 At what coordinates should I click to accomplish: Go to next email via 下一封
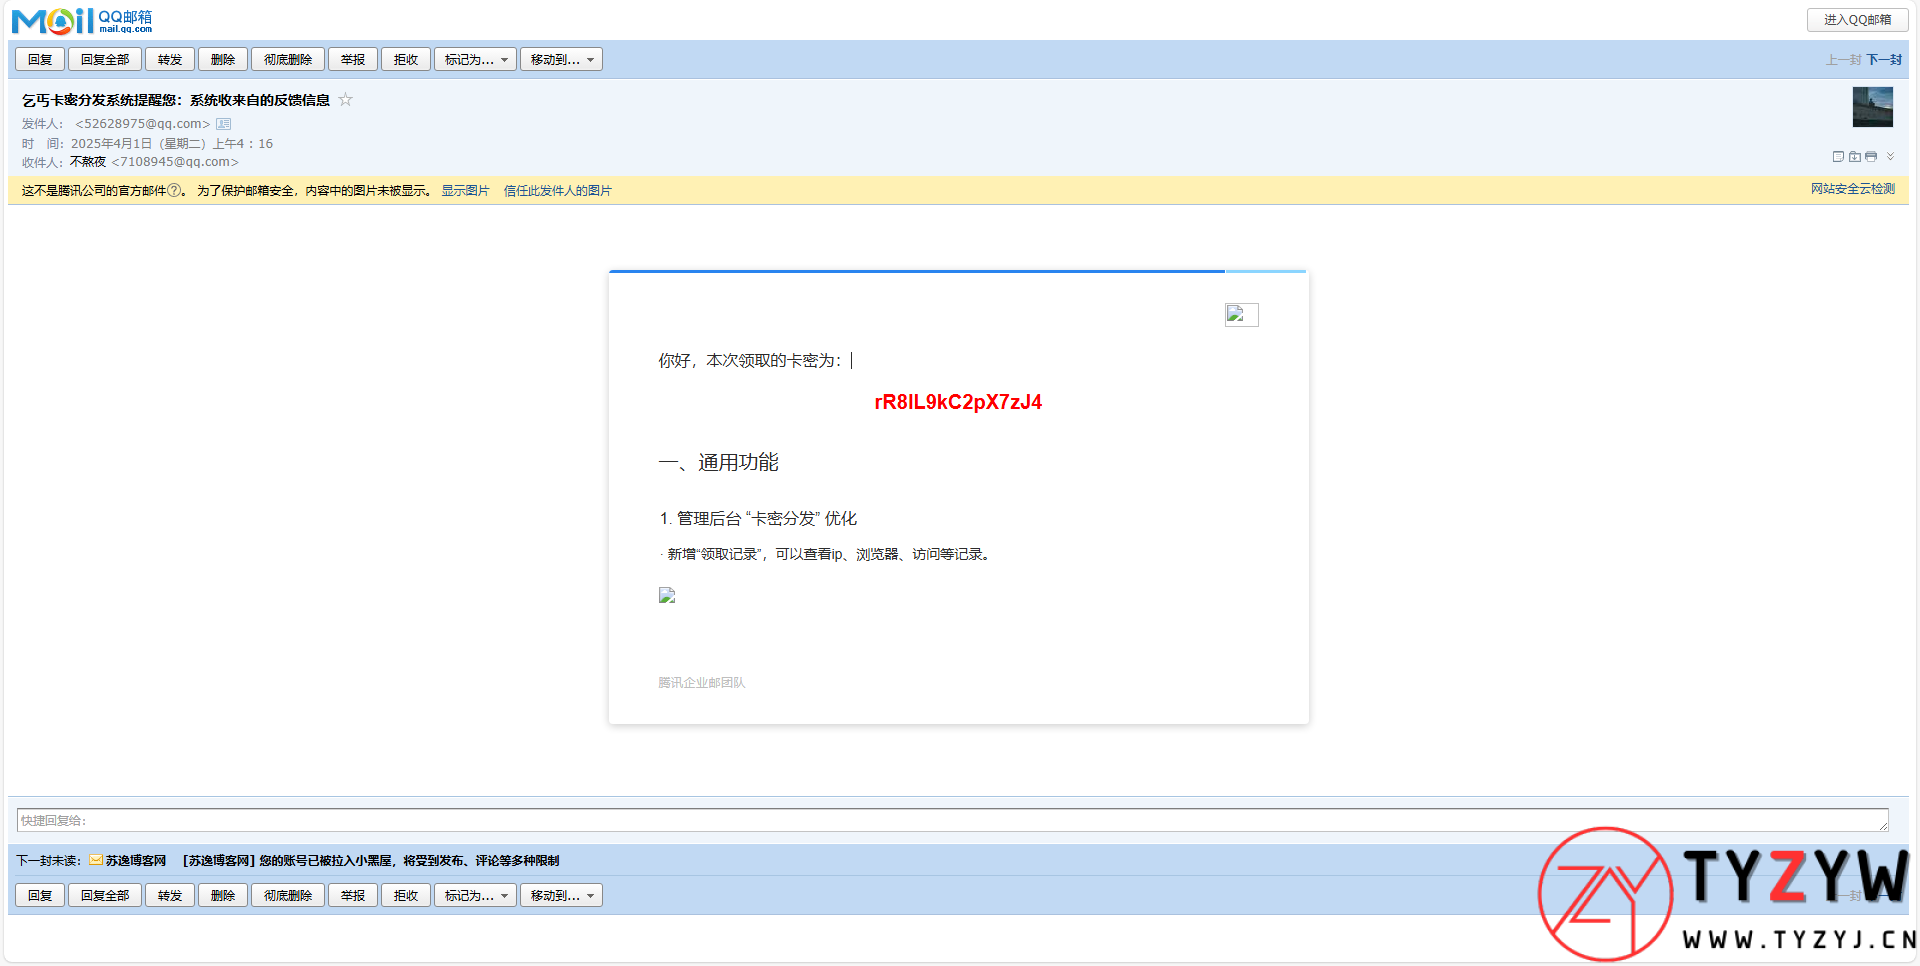1884,60
